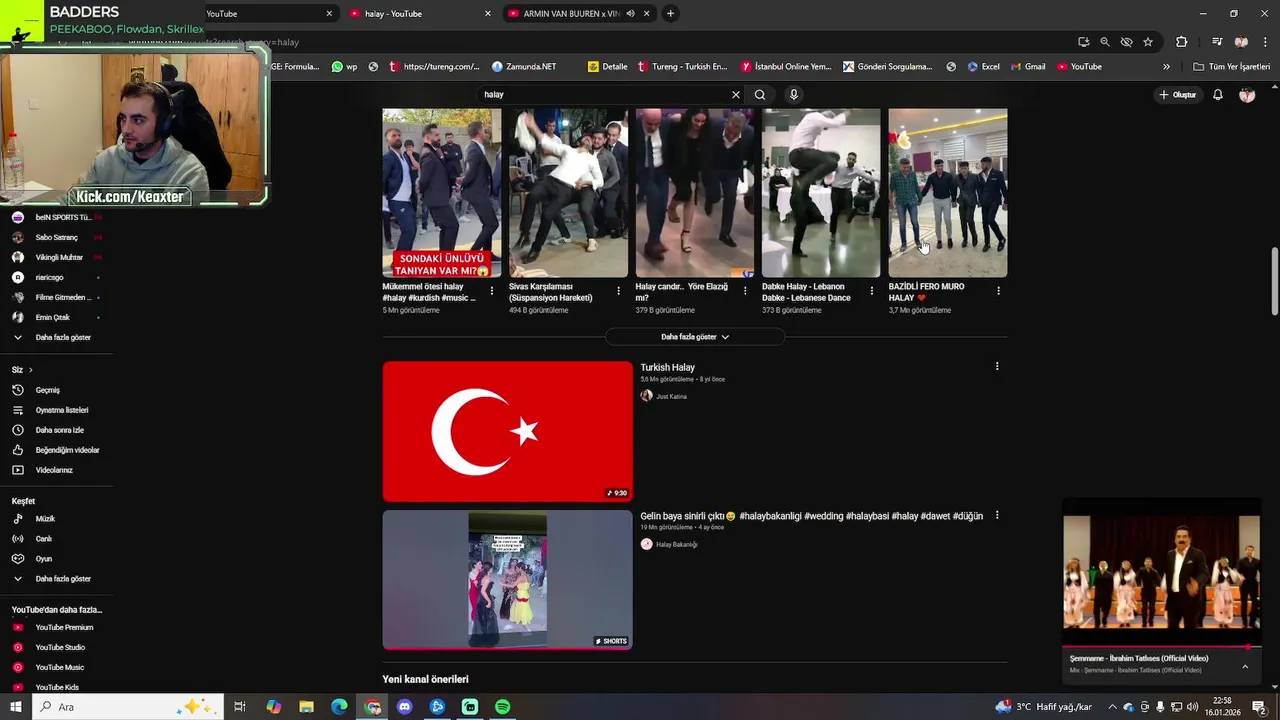
Task: Open the Gönderi Sorgulama bookmark
Action: [888, 67]
